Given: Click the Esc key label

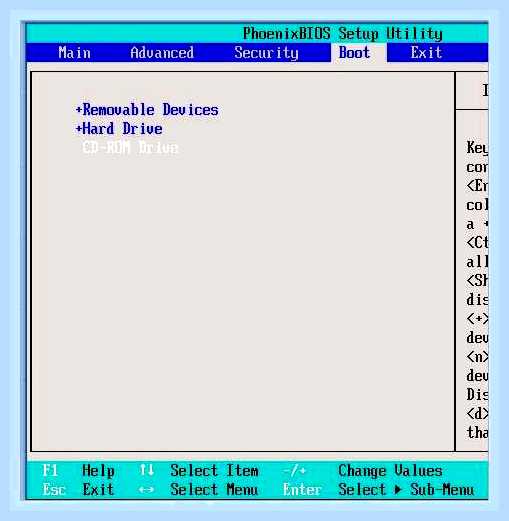Looking at the screenshot, I should [54, 490].
